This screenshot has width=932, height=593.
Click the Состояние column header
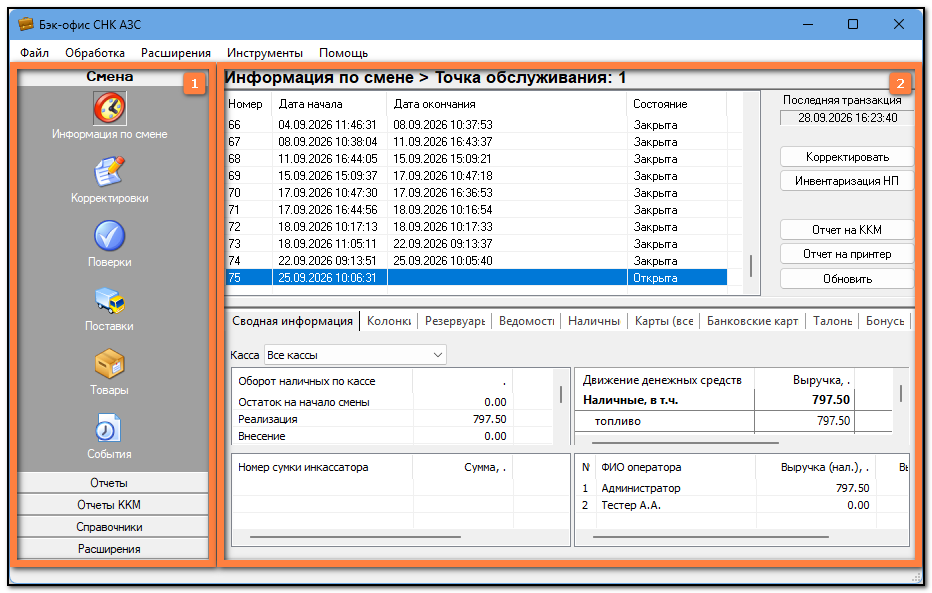point(676,104)
